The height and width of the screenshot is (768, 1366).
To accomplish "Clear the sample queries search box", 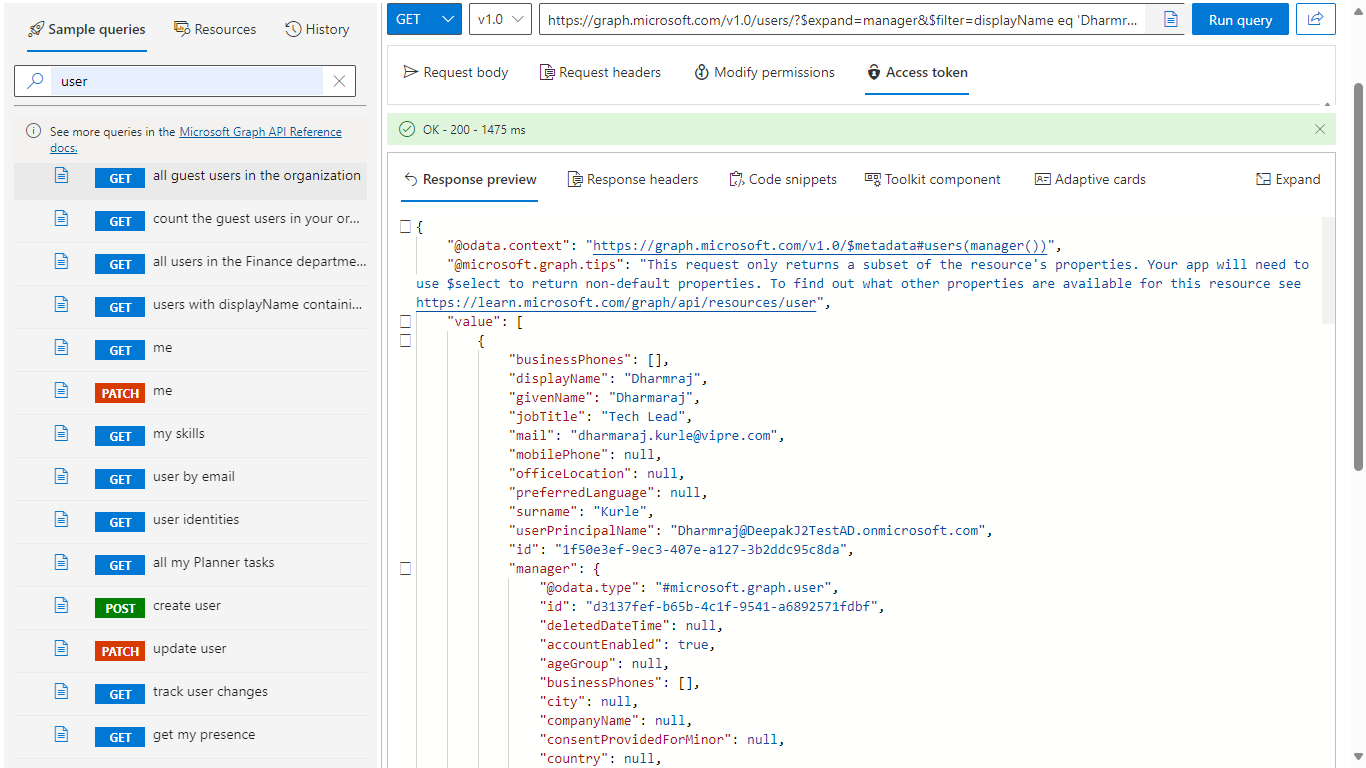I will (339, 81).
